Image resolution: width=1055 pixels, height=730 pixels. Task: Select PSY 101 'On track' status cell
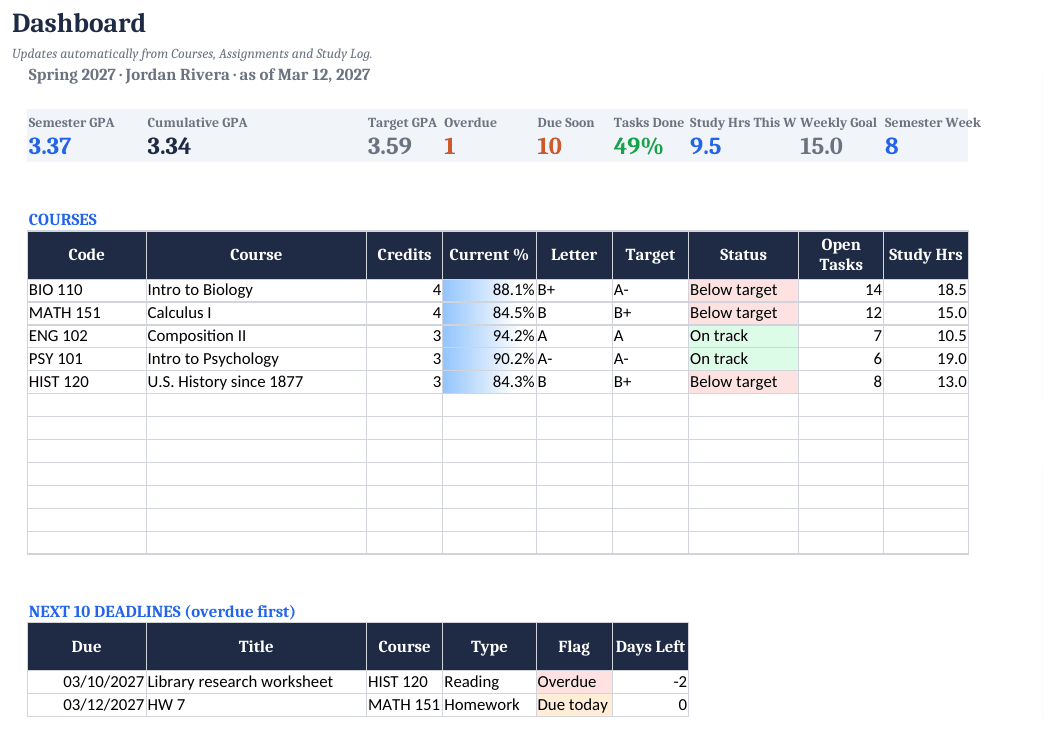tap(743, 359)
